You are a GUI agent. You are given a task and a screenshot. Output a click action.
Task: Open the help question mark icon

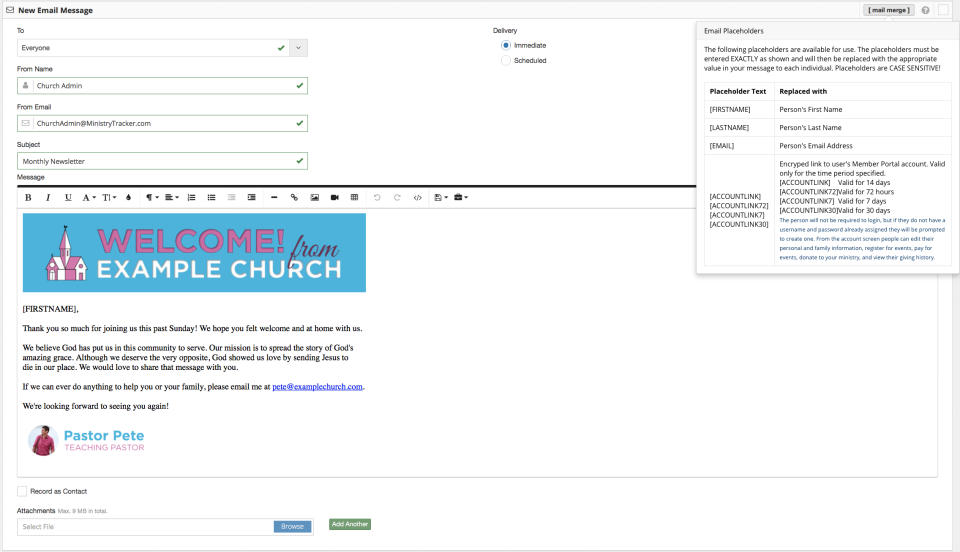click(x=925, y=10)
